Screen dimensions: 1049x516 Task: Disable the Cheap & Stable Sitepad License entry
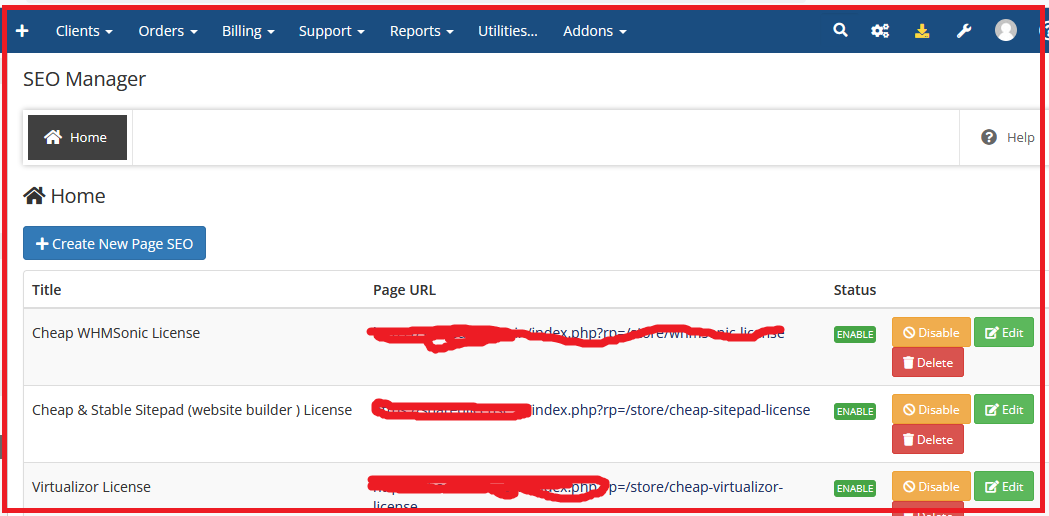coord(930,410)
